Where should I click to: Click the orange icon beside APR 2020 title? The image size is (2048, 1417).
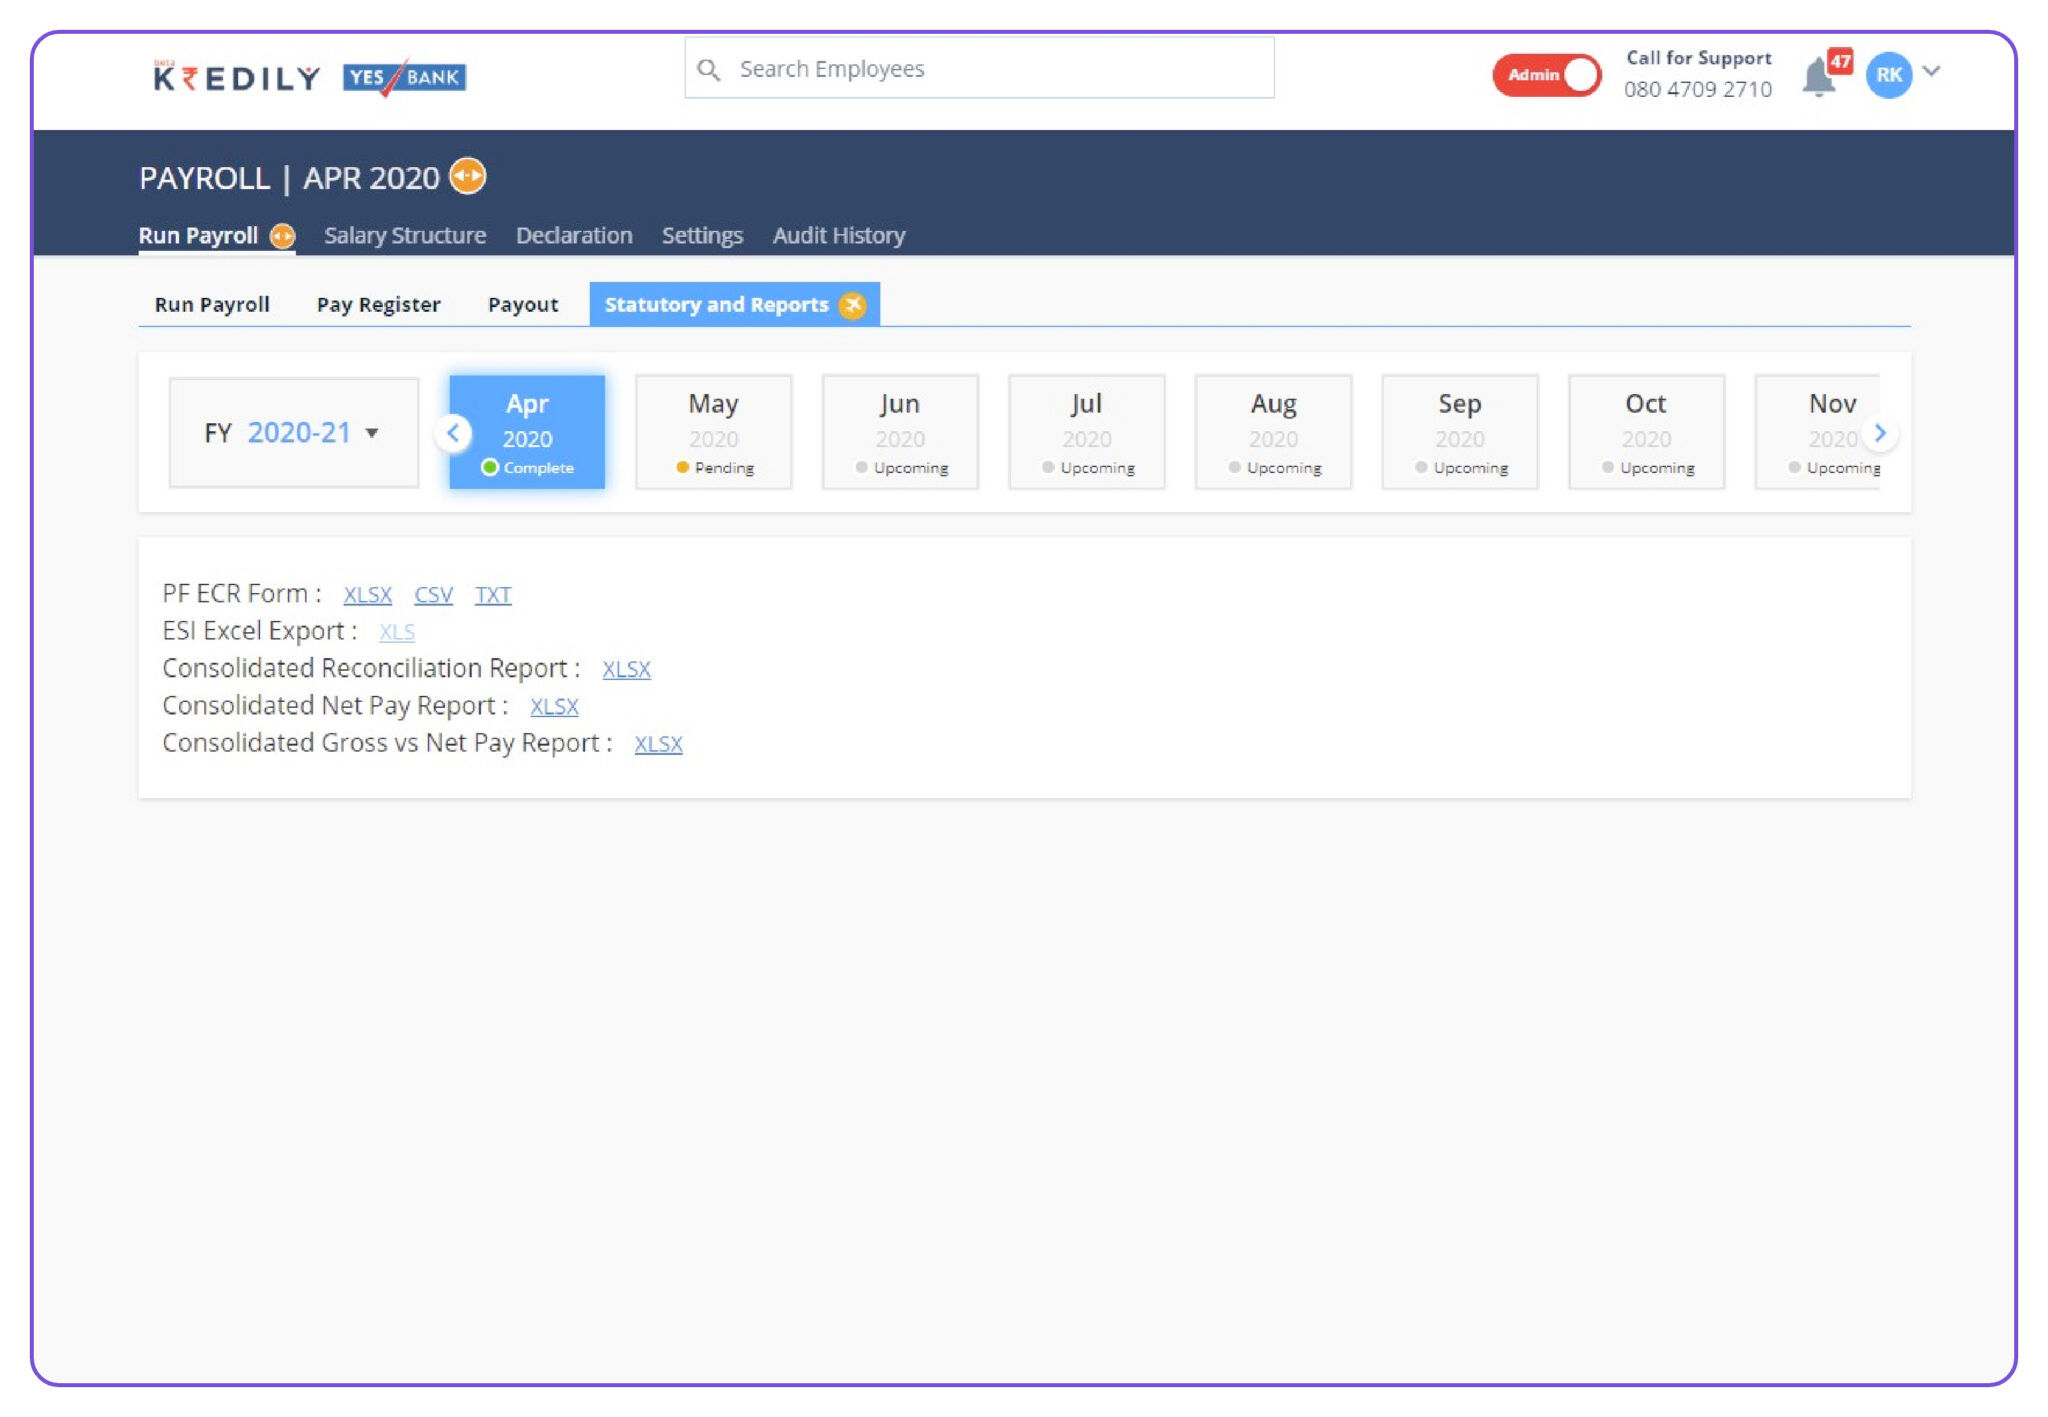[x=468, y=176]
